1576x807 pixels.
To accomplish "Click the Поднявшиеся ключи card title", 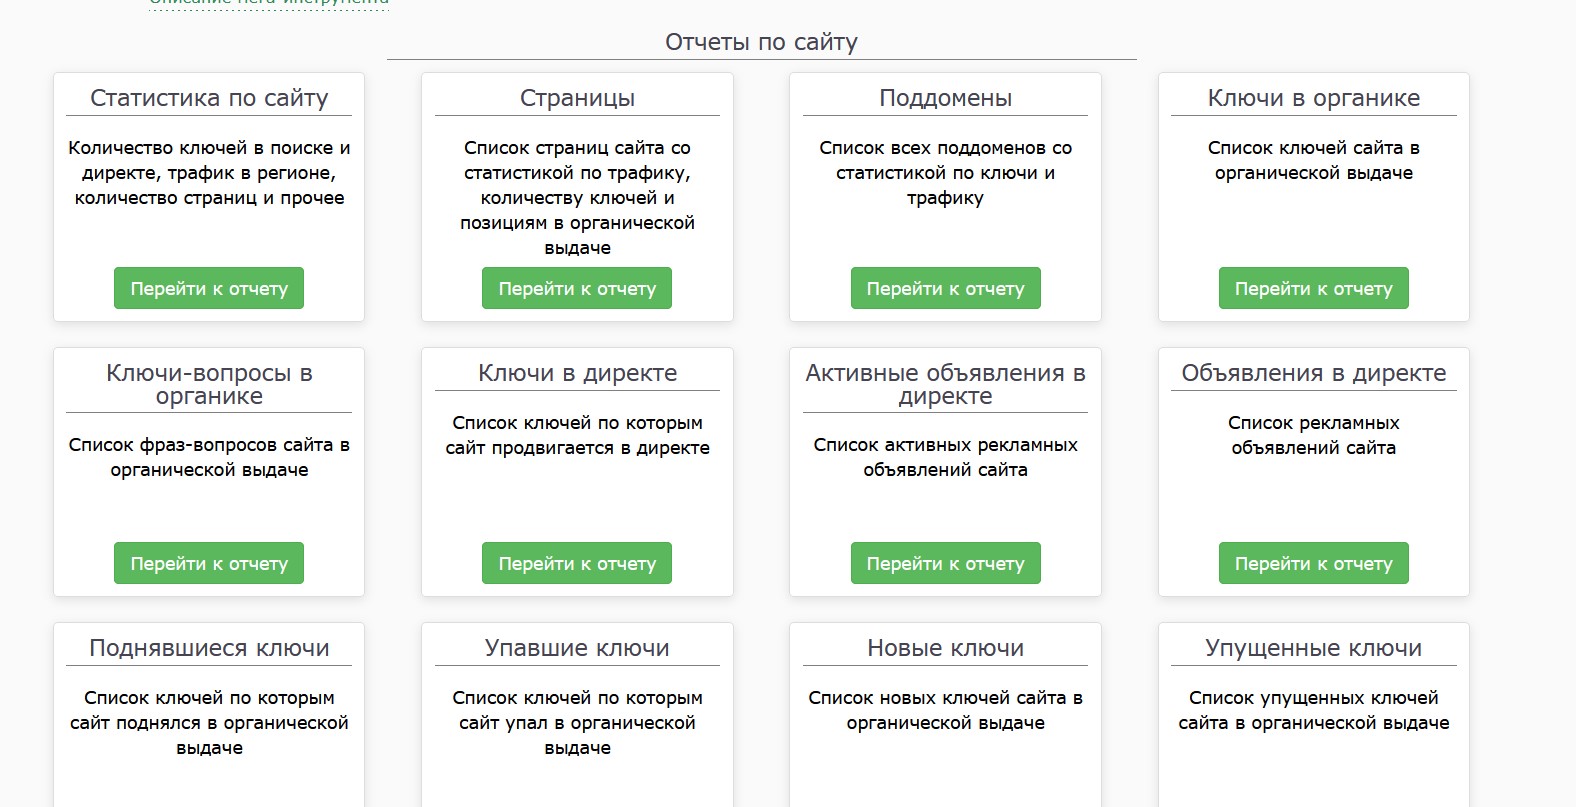I will pyautogui.click(x=209, y=648).
